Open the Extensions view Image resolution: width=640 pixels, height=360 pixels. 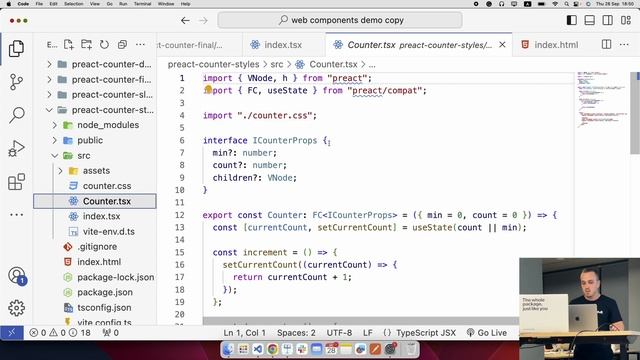(x=16, y=182)
